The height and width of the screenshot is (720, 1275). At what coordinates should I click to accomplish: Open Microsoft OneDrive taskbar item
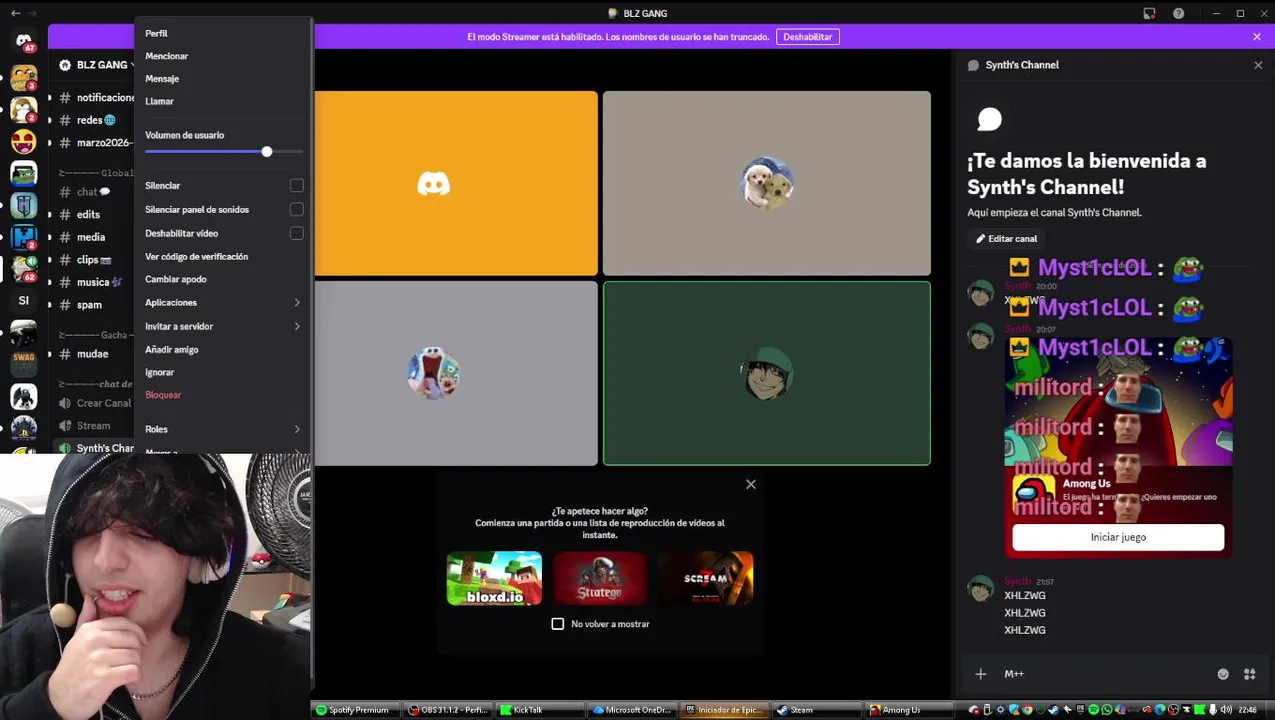(632, 710)
